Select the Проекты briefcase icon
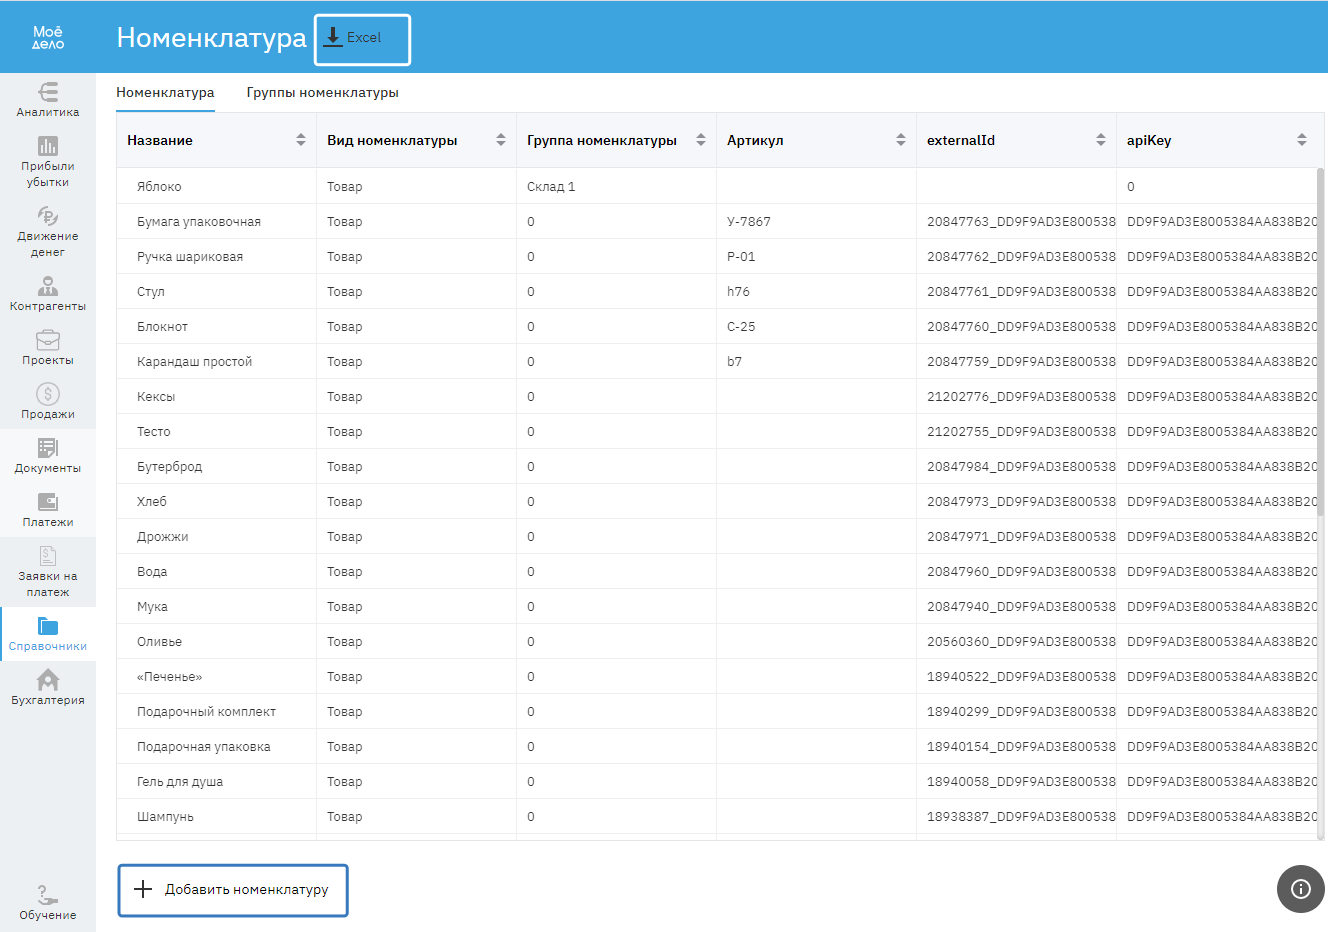The image size is (1328, 932). click(x=47, y=341)
